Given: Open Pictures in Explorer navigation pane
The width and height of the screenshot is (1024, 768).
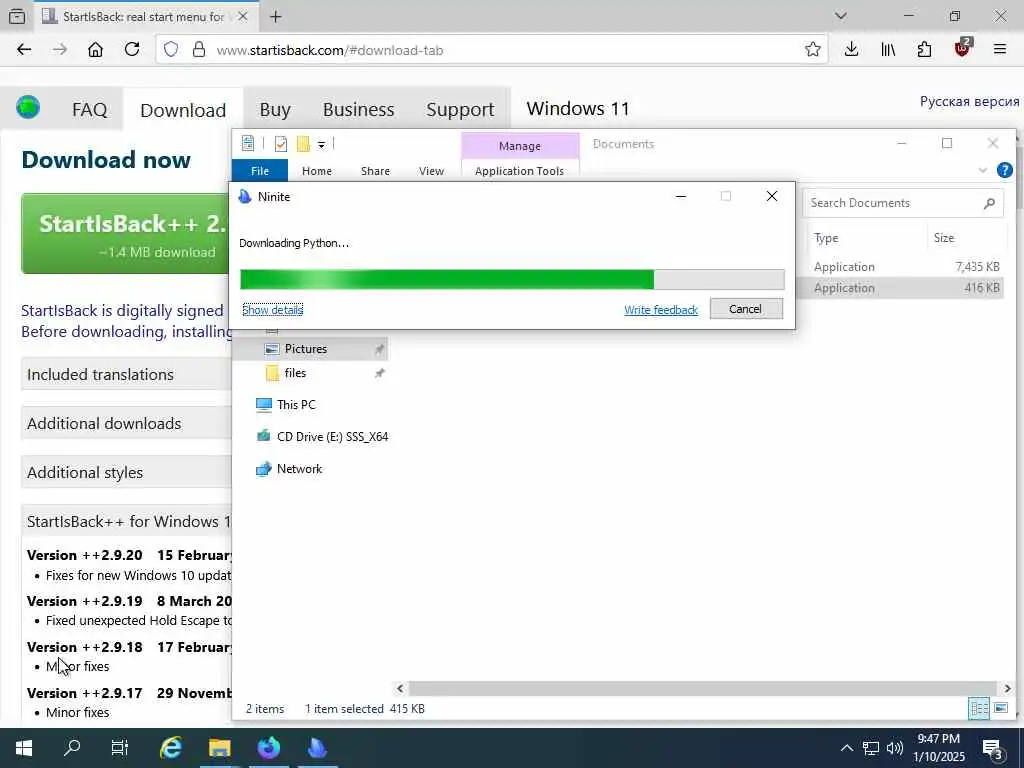Looking at the screenshot, I should coord(306,349).
